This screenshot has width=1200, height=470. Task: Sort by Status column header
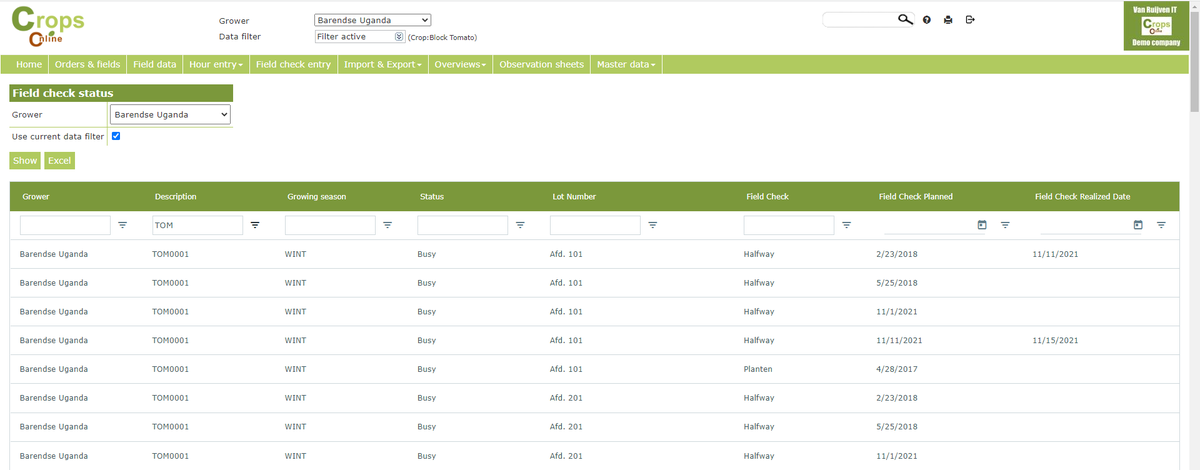(432, 197)
